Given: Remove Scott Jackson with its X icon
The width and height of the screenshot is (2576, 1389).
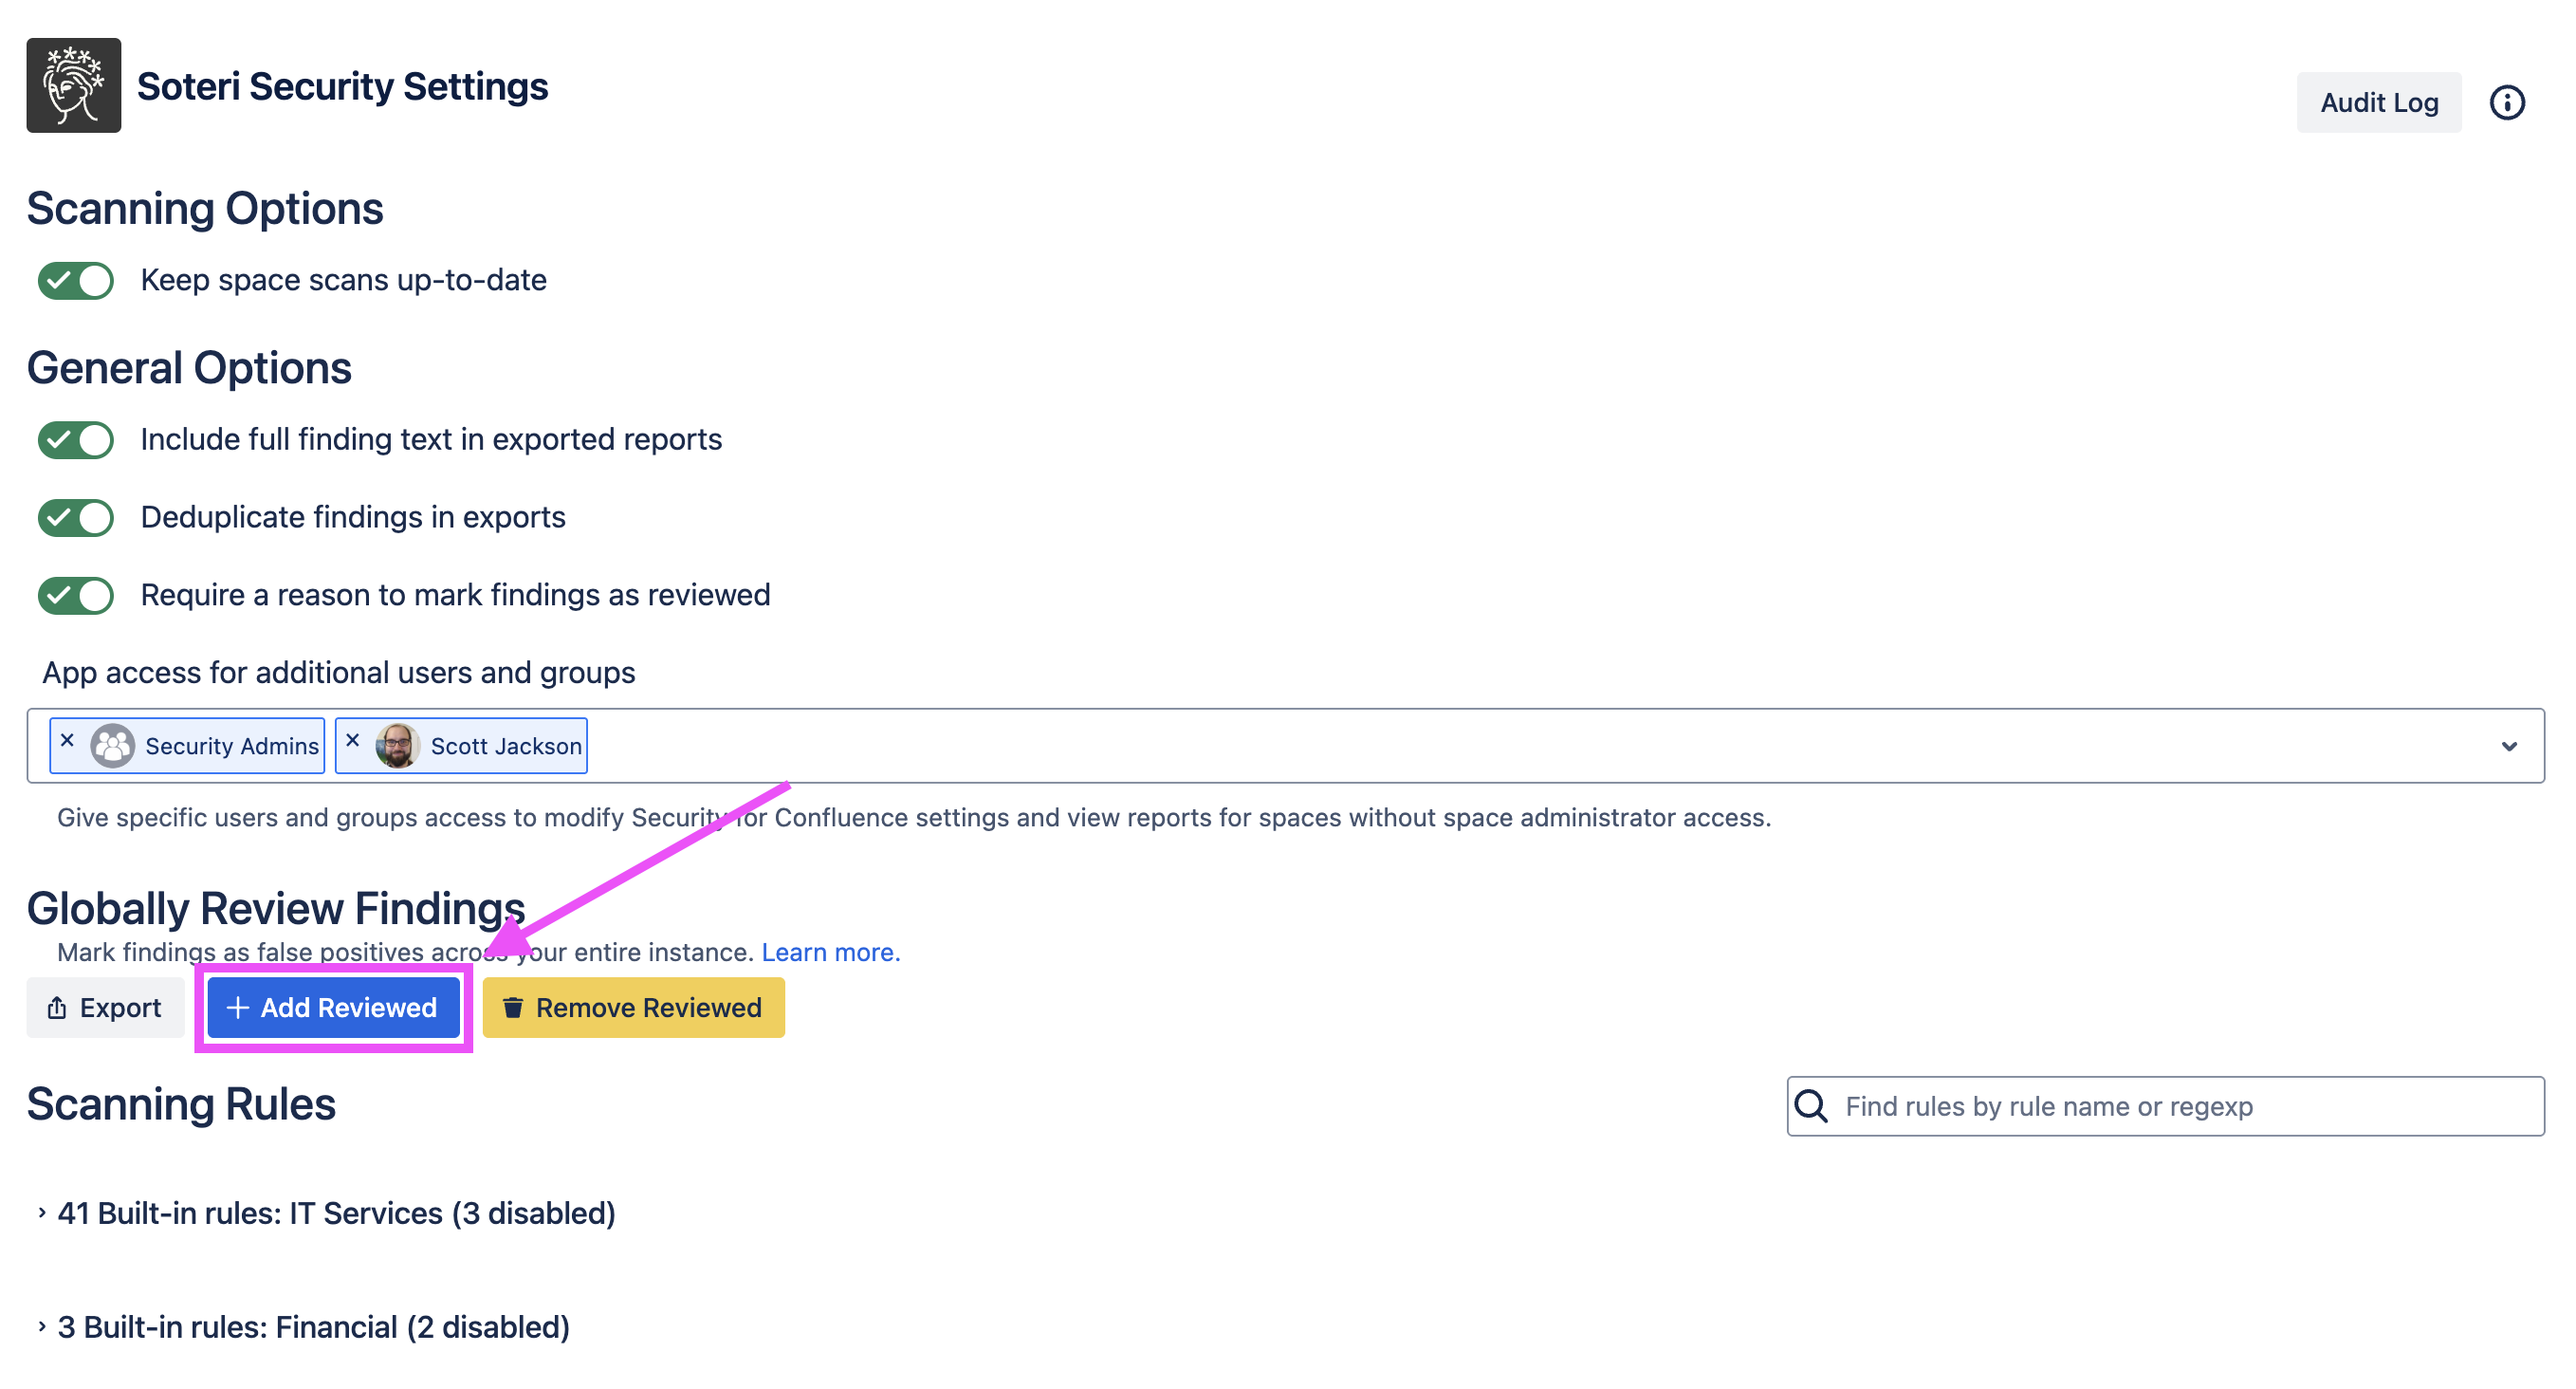Looking at the screenshot, I should (x=352, y=741).
